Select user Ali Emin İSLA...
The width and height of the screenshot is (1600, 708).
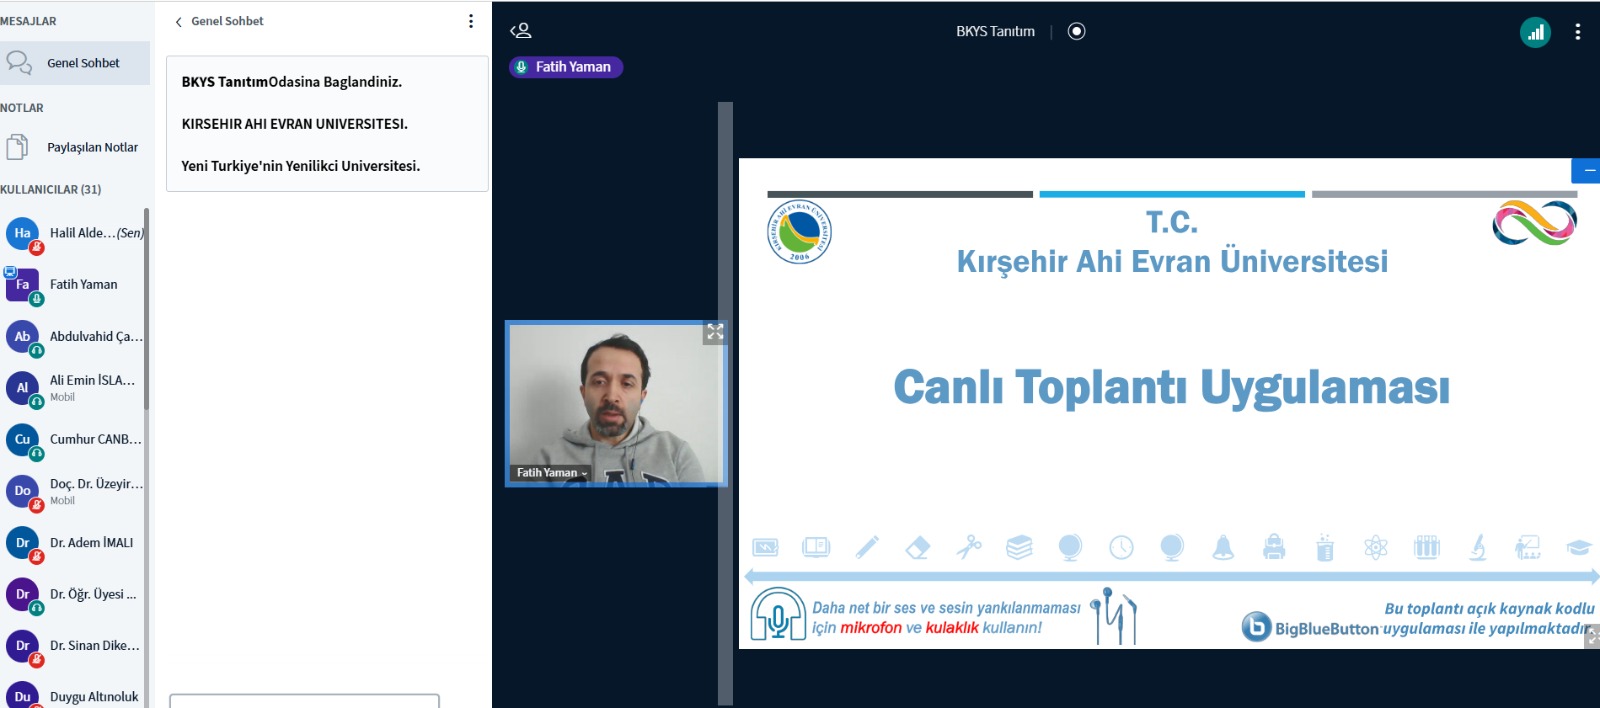tap(73, 388)
